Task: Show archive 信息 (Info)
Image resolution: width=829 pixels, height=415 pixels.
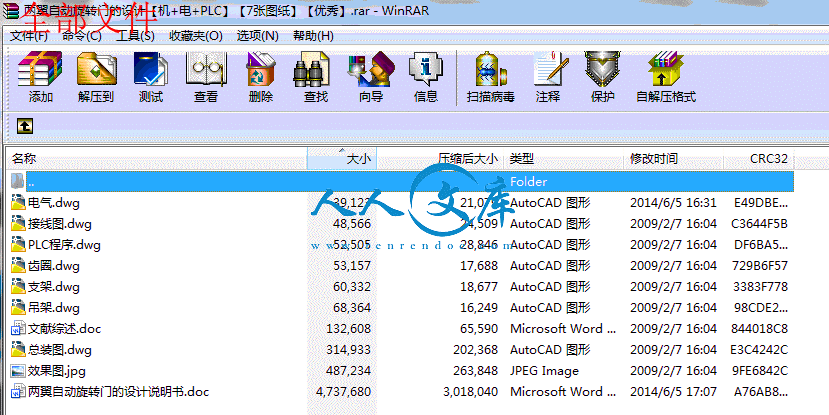Action: (426, 69)
